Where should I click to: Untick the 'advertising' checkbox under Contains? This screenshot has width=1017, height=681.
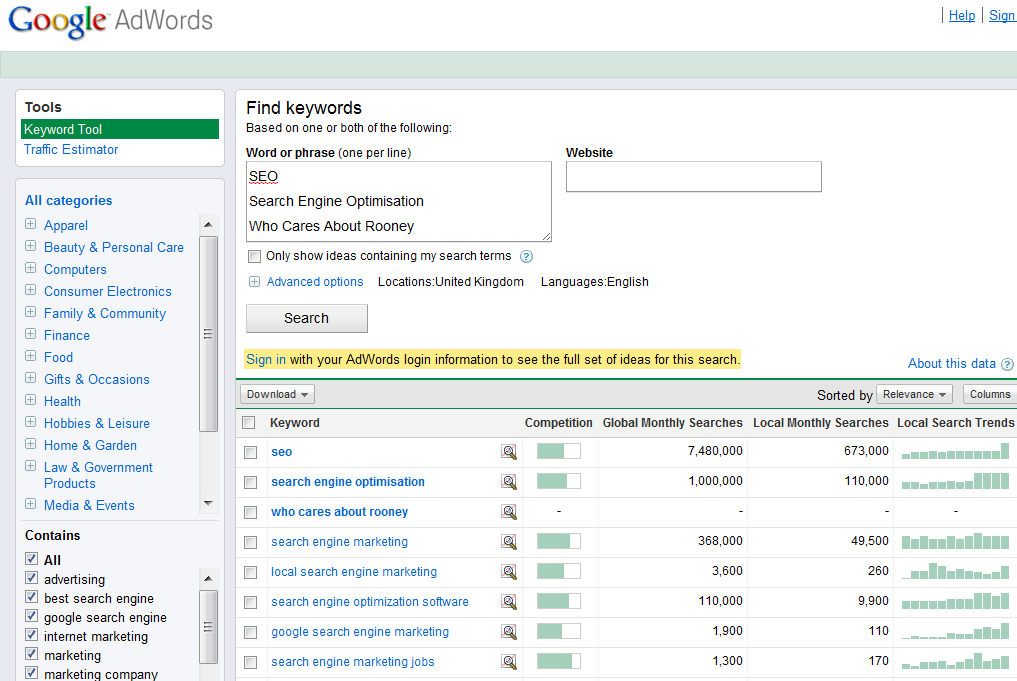pos(31,577)
